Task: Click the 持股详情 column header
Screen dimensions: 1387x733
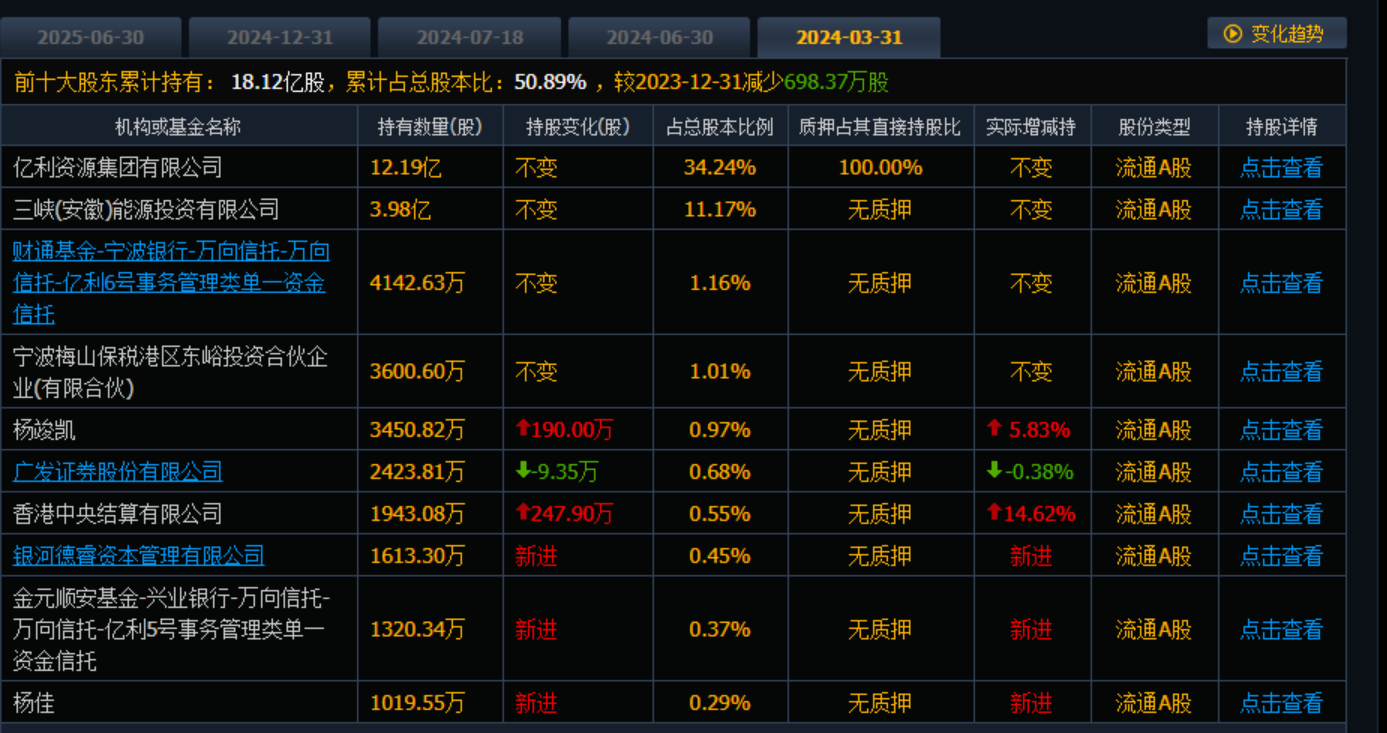Action: [x=1281, y=127]
